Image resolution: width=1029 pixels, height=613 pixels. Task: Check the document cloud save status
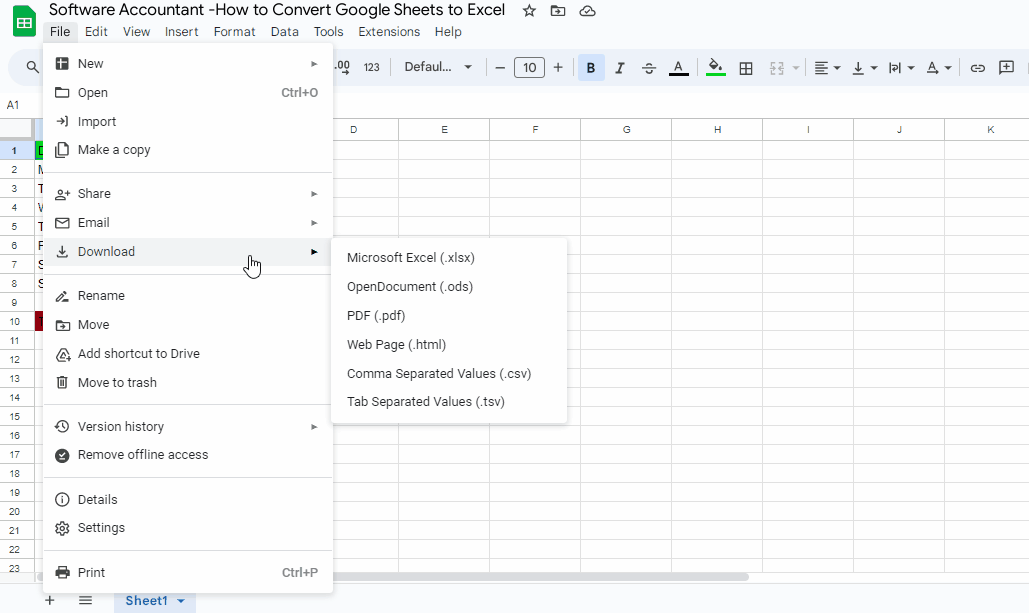(587, 10)
